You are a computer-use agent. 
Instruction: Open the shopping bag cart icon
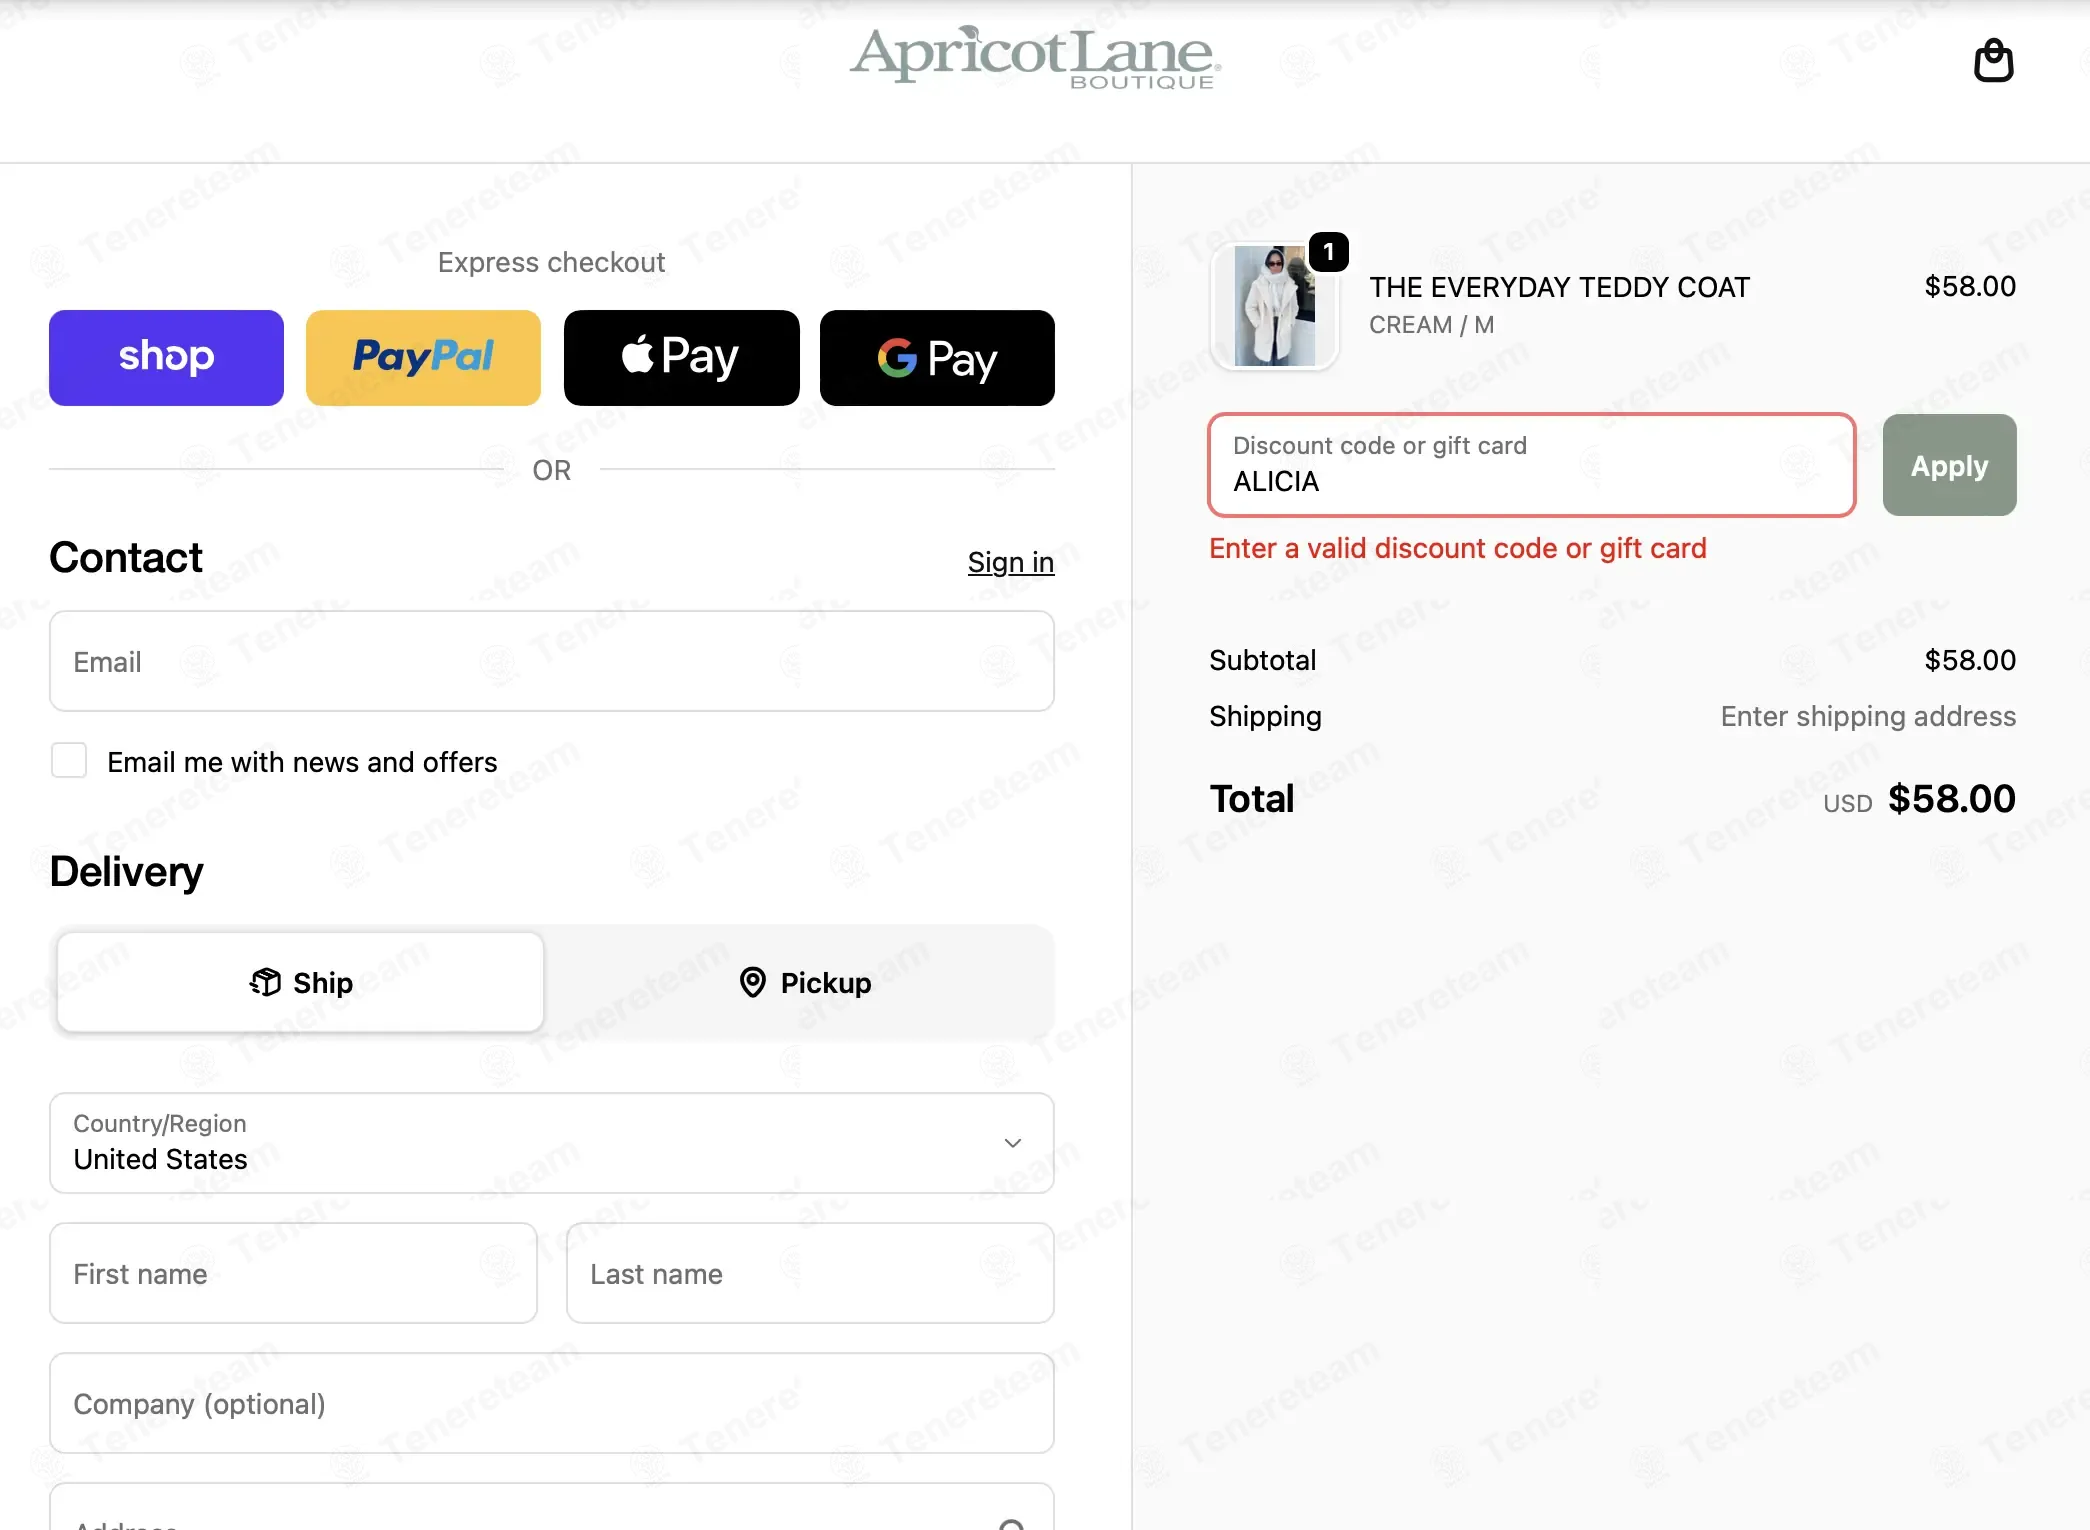coord(1993,61)
